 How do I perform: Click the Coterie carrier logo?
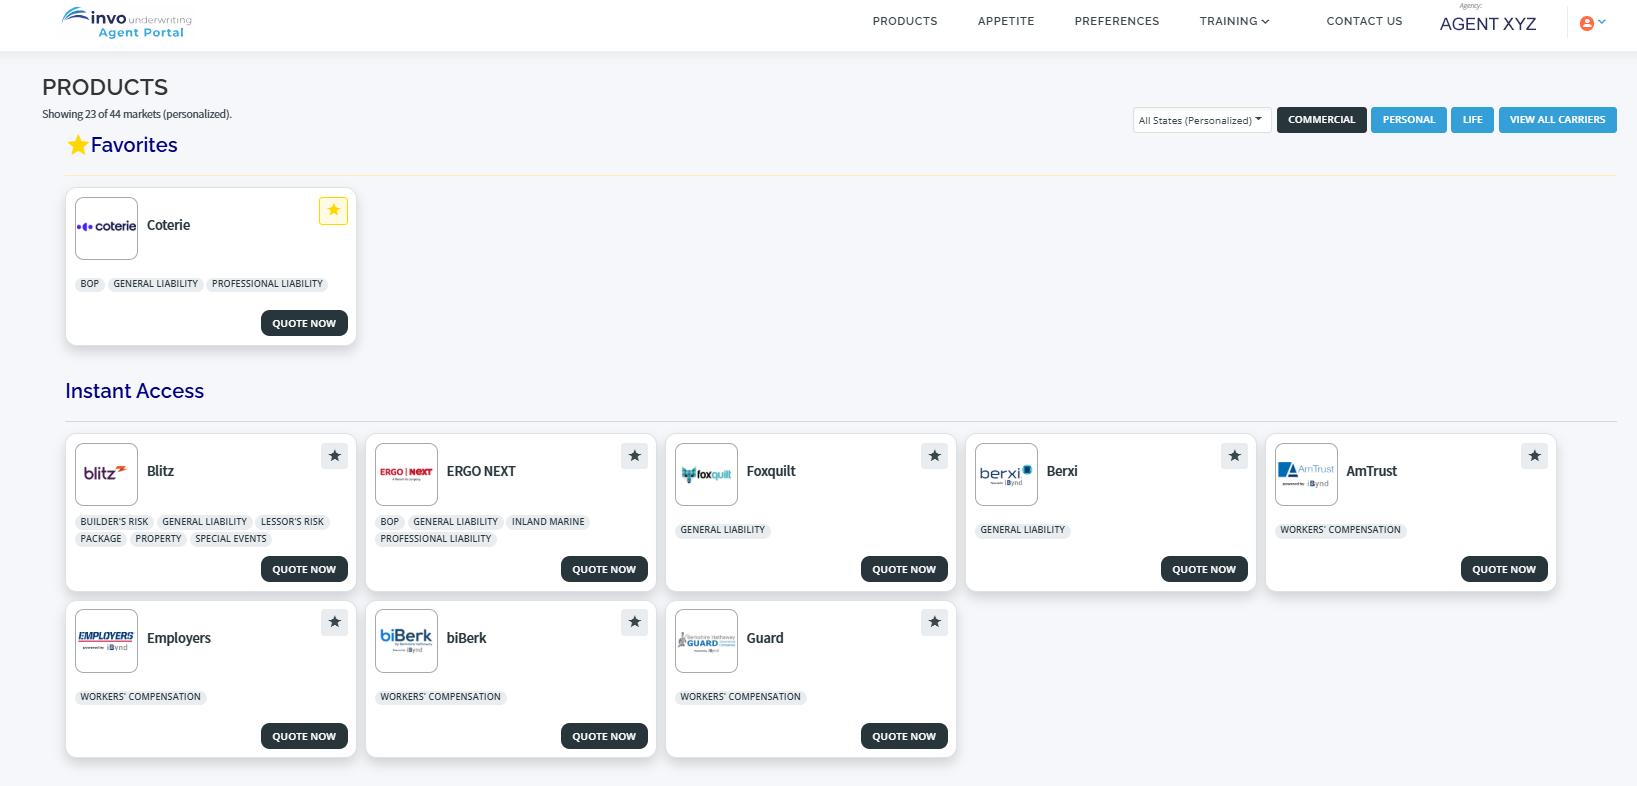(106, 228)
